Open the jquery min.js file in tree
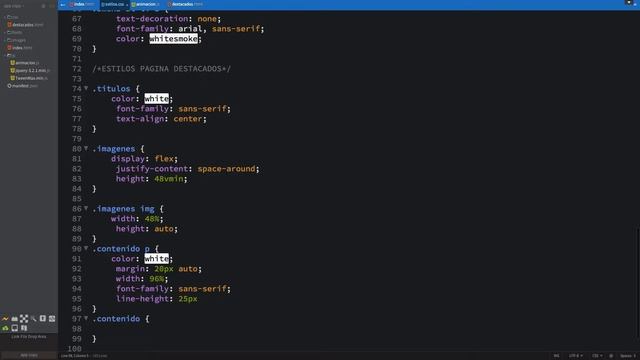Image resolution: width=640 pixels, height=360 pixels. point(30,71)
